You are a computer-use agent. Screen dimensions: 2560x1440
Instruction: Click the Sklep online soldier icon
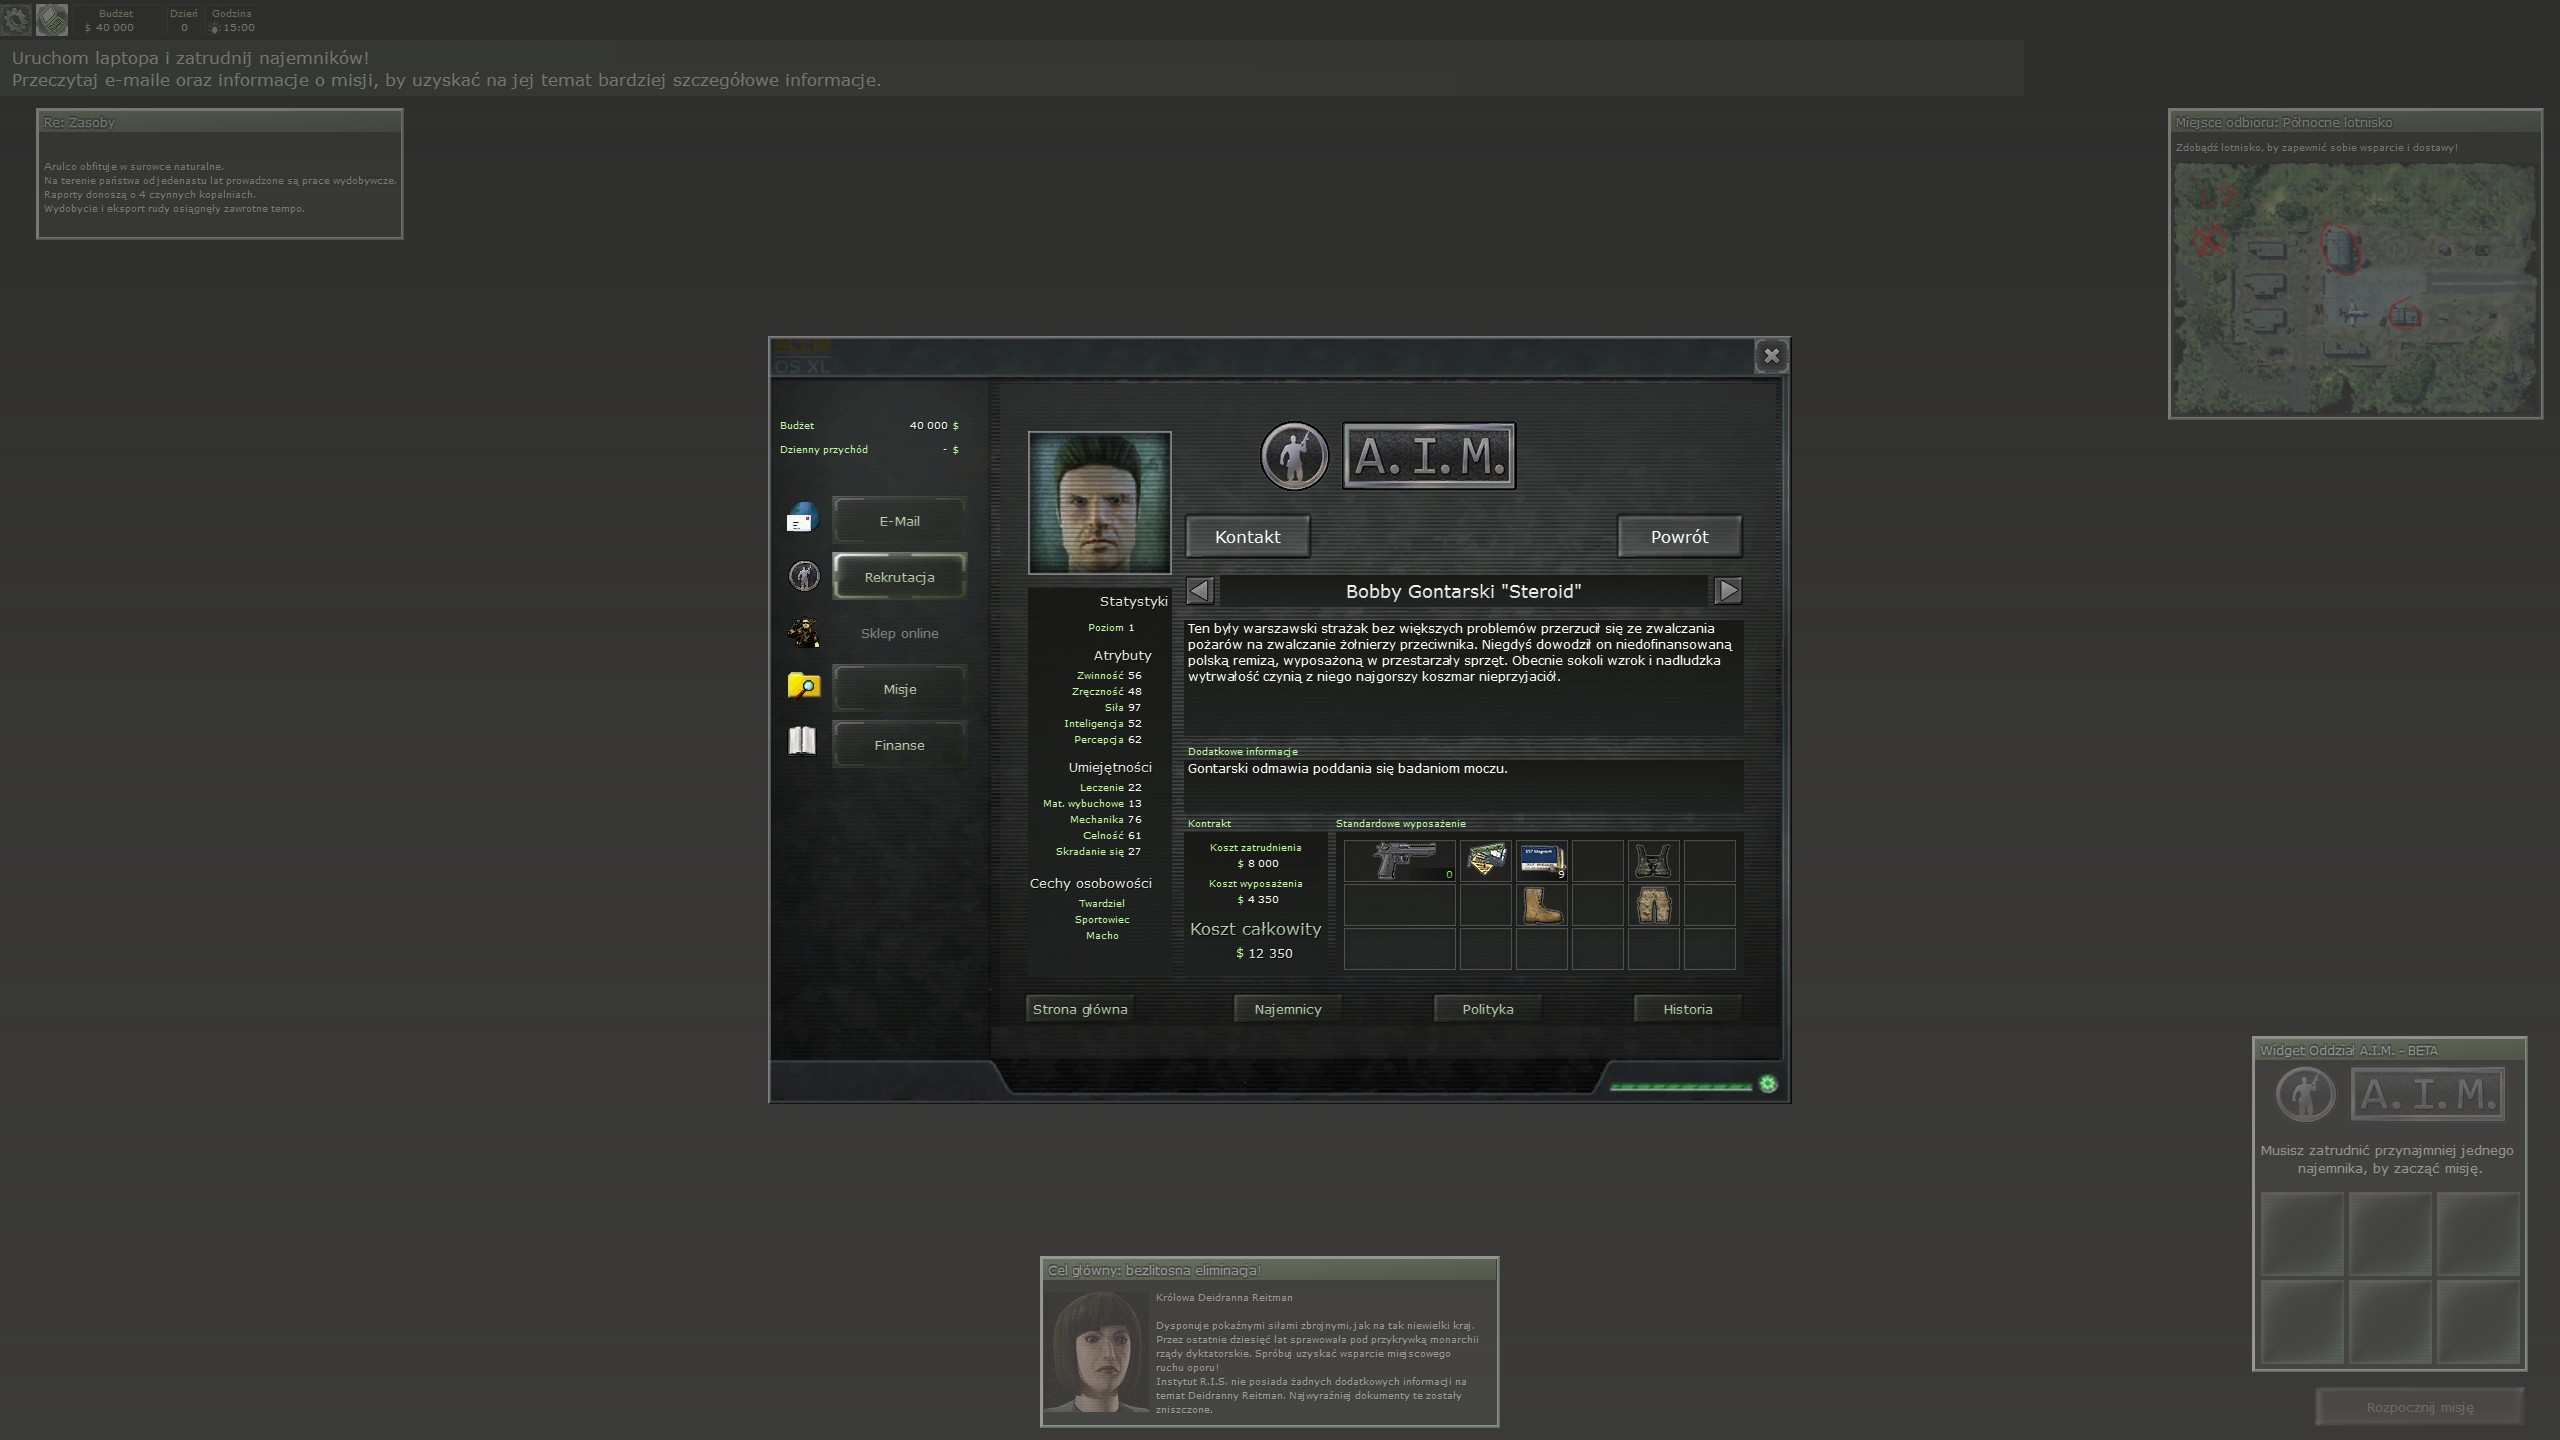[x=803, y=632]
